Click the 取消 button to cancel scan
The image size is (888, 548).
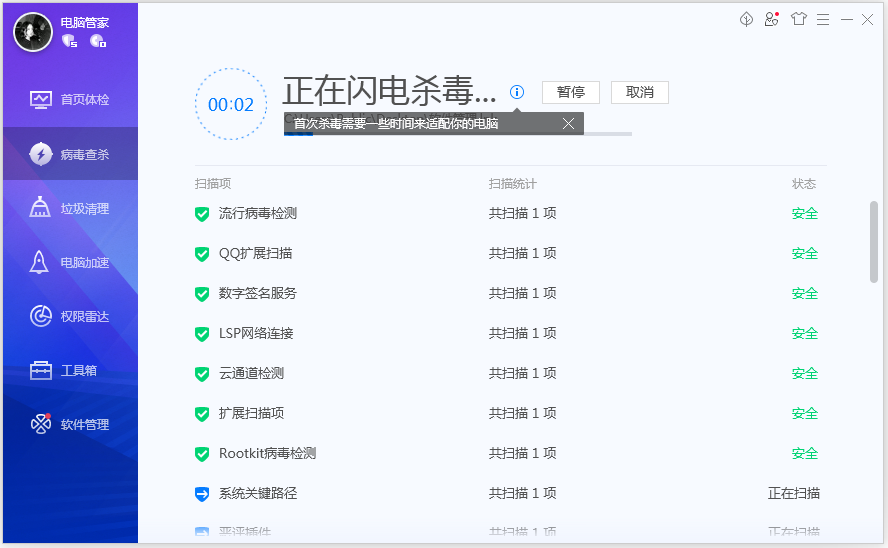640,92
